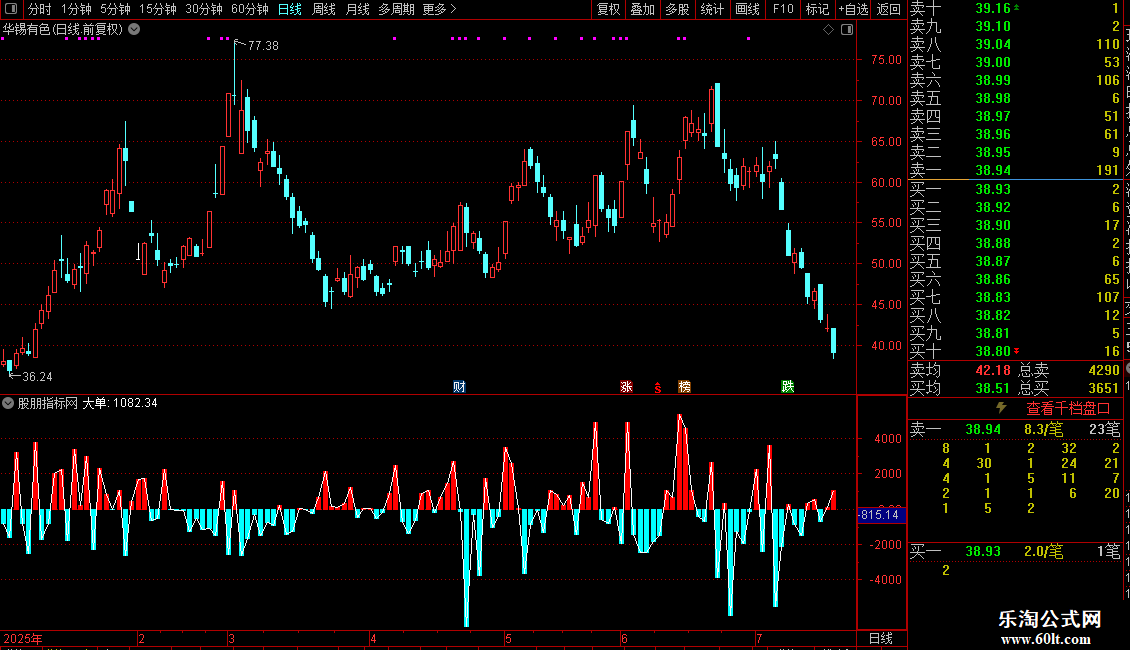Switch to 月线 monthly chart
The image size is (1130, 650).
point(357,9)
